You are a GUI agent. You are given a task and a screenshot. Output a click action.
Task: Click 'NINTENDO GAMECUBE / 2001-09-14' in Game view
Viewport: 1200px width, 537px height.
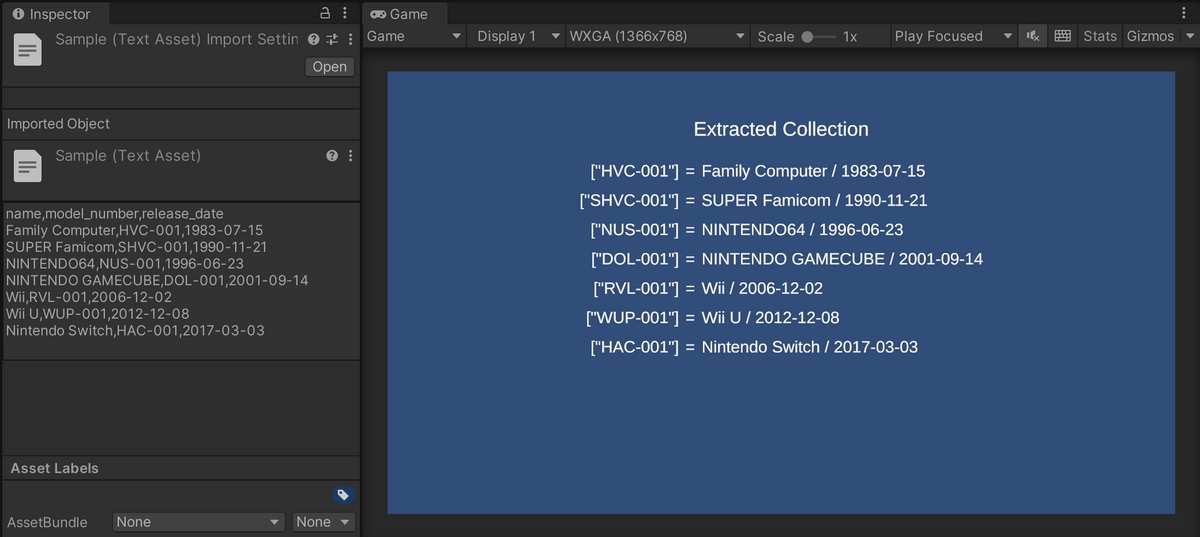click(x=842, y=259)
